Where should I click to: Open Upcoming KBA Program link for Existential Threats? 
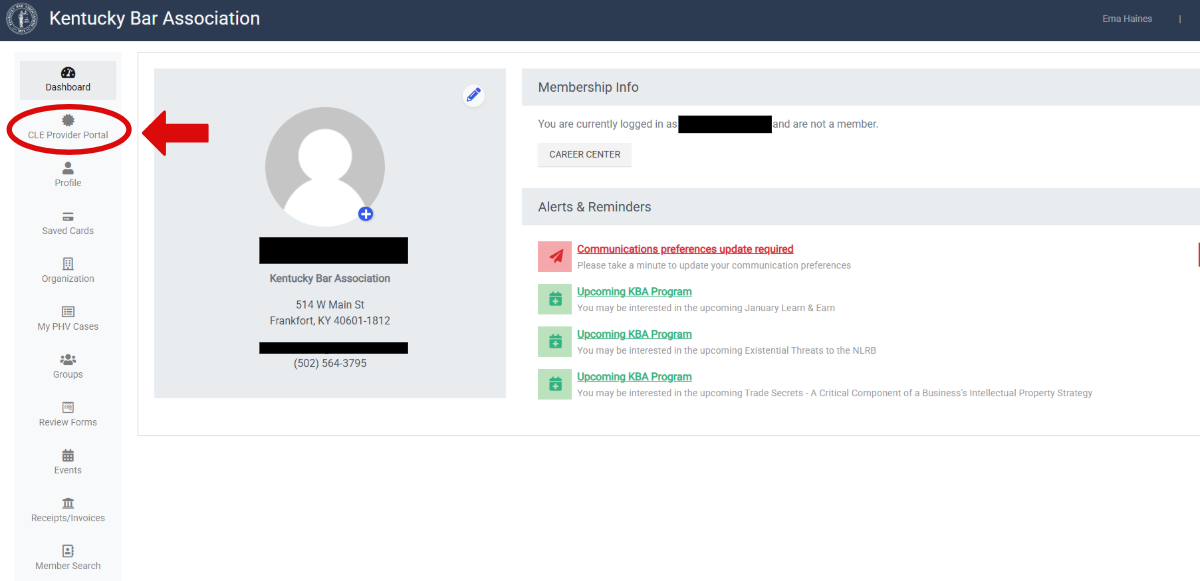tap(634, 334)
